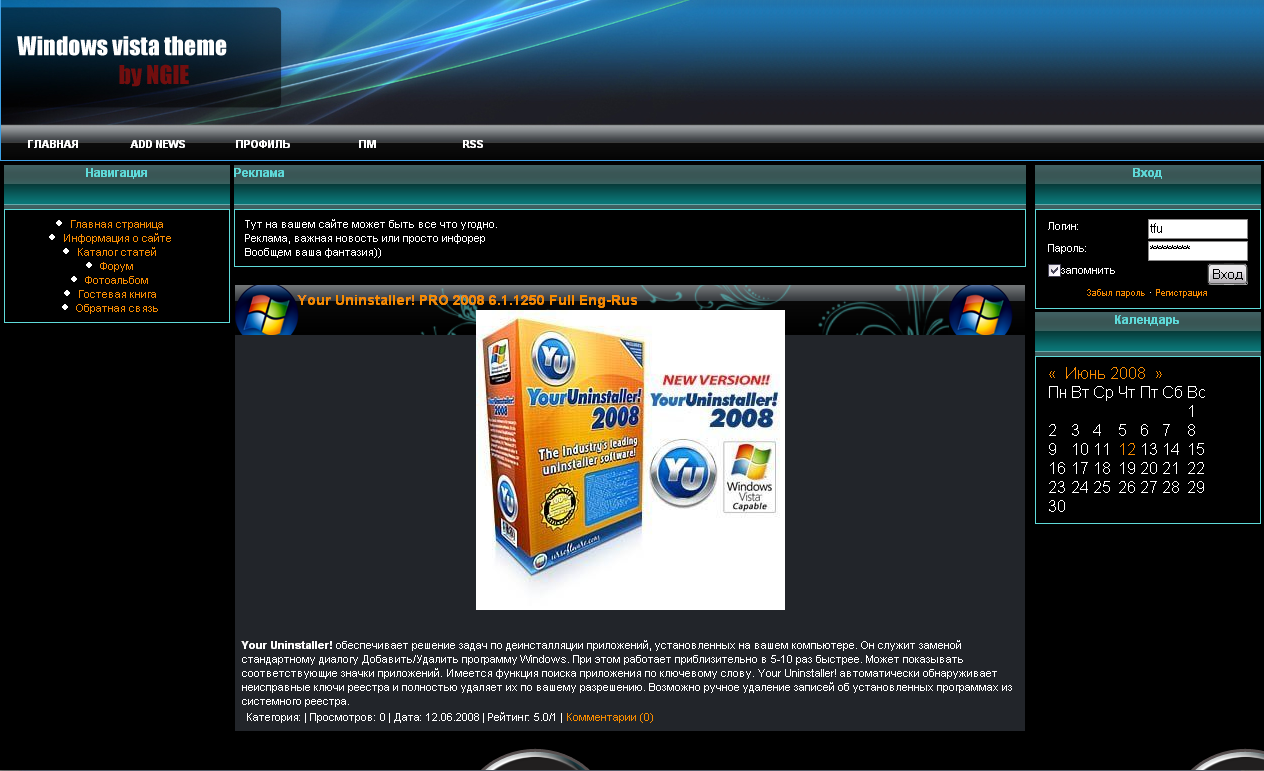Click the 'Тут на вашем сайте' ad text line
This screenshot has height=771, width=1264.
click(x=371, y=224)
